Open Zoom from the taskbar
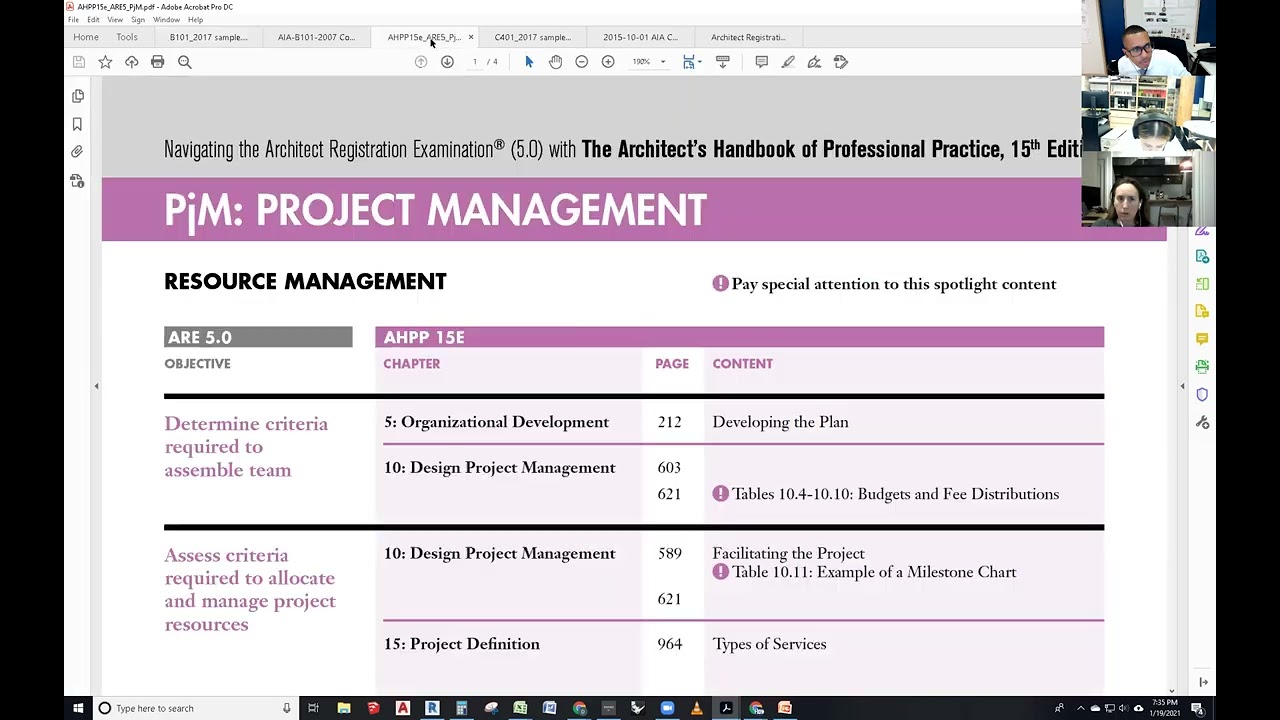 point(667,708)
